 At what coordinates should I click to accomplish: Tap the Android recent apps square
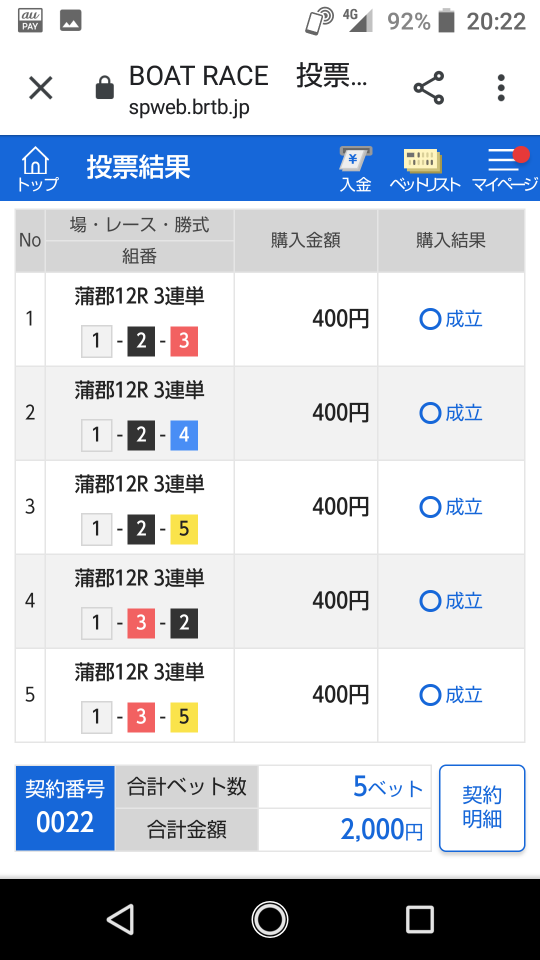[420, 920]
